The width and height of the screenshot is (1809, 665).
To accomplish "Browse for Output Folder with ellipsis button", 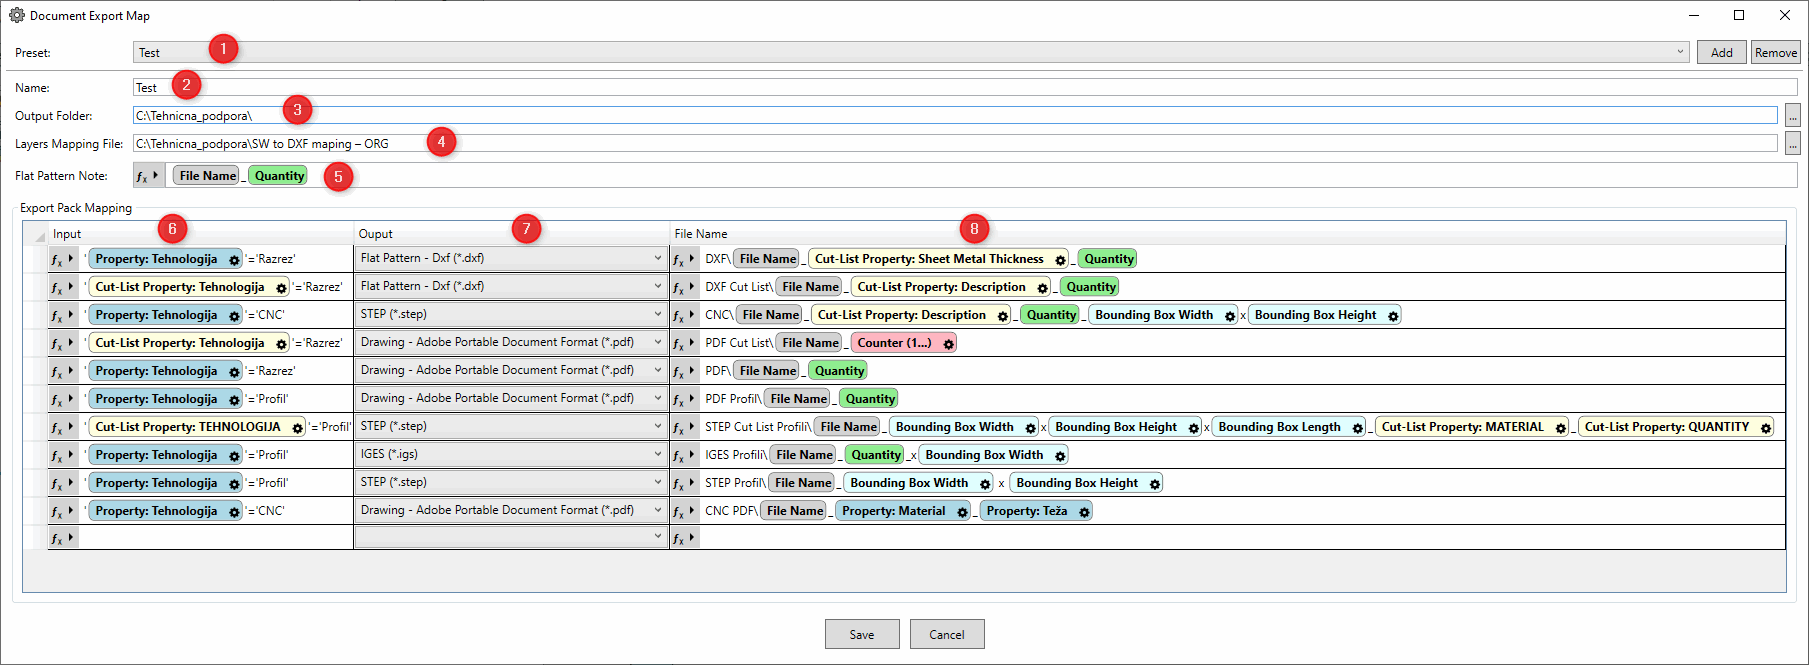I will click(x=1792, y=116).
